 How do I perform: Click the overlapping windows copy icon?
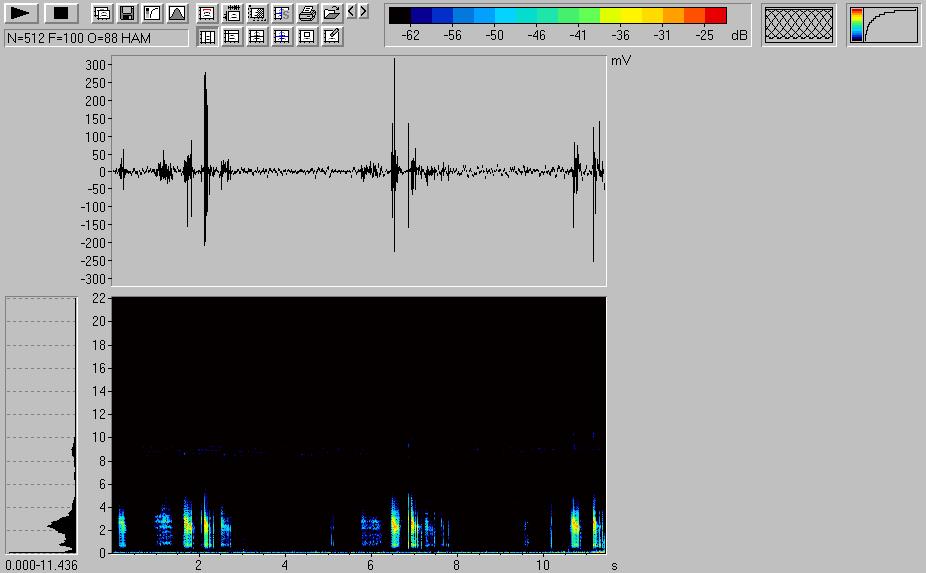(x=102, y=14)
